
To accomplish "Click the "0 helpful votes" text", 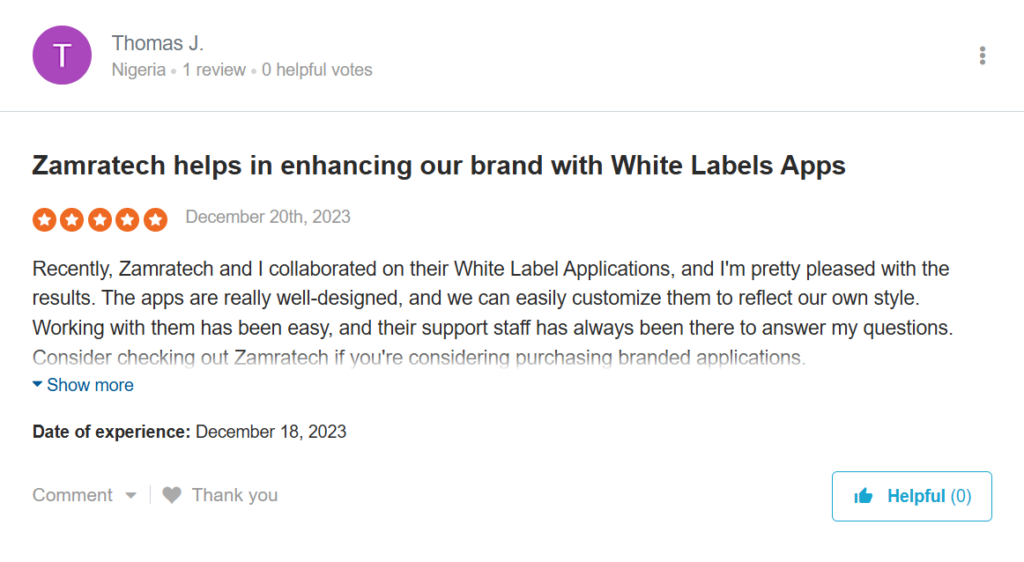I will pos(317,70).
